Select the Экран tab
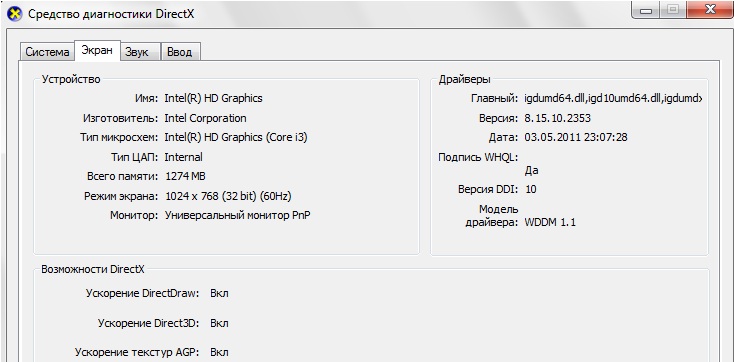Screen dimensions: 734x362 point(97,51)
